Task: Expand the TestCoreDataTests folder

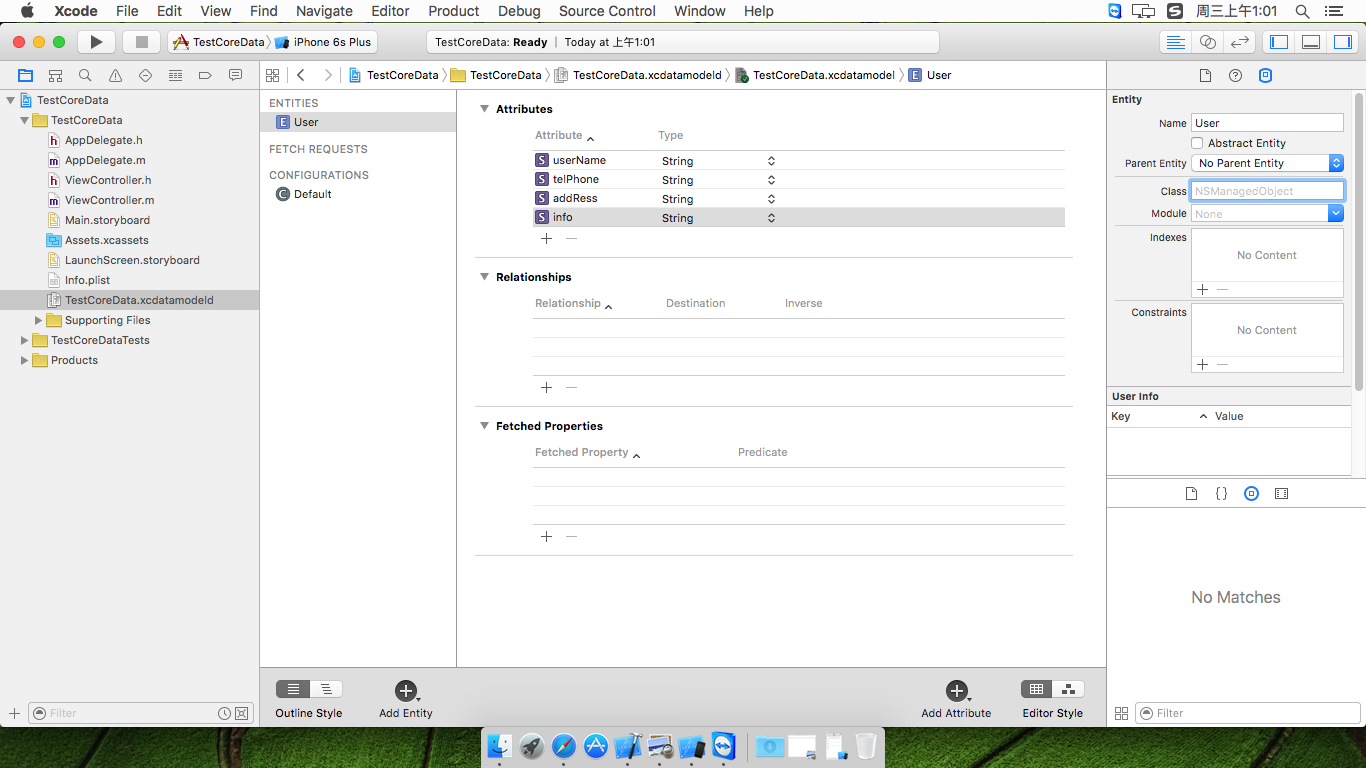Action: [x=24, y=340]
